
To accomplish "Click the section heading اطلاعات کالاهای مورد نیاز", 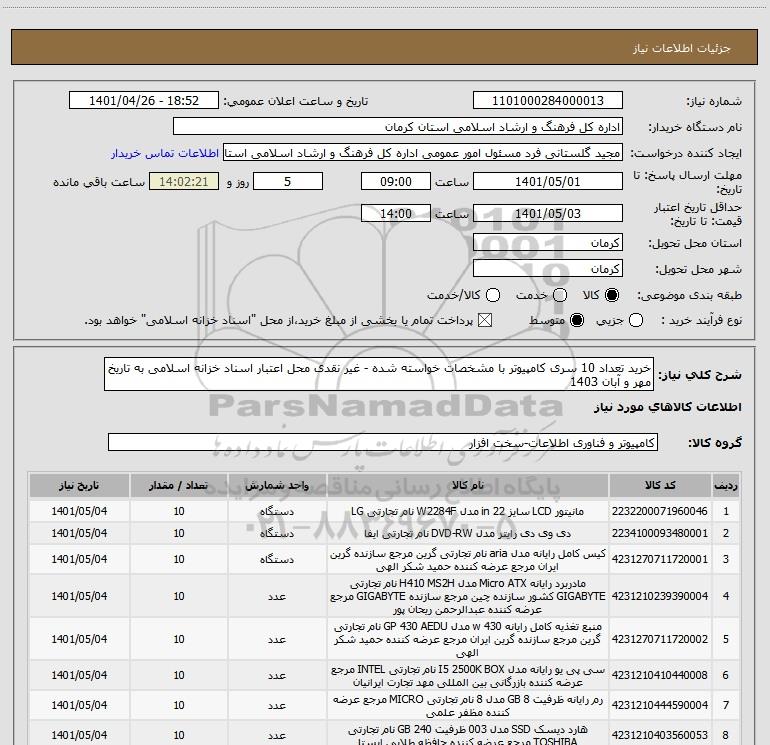I will (667, 407).
